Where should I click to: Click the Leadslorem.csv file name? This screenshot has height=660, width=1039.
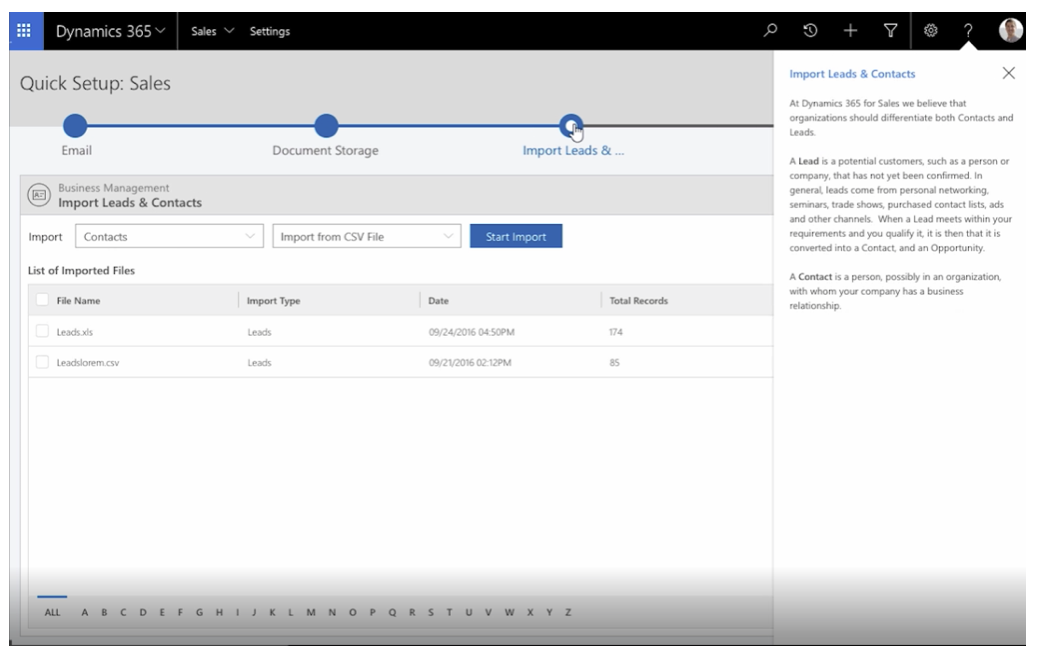point(87,362)
